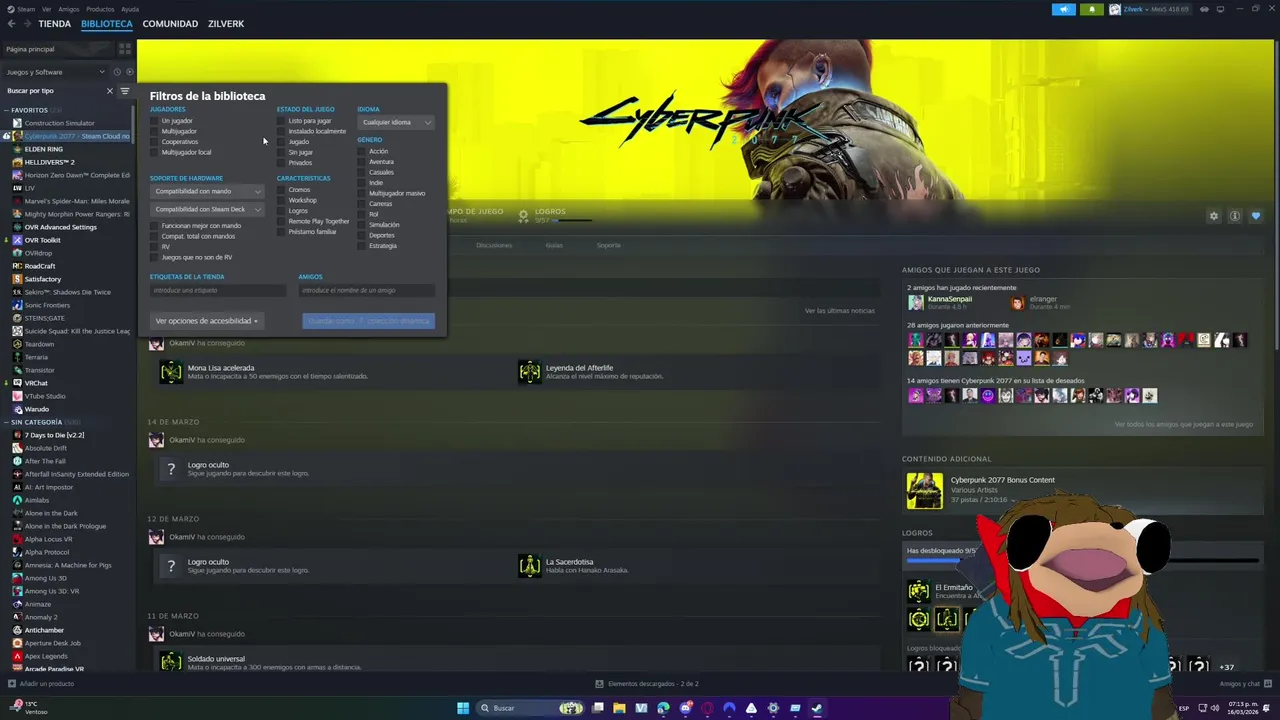
Task: Check the Remote Play Together filter
Action: 281,221
